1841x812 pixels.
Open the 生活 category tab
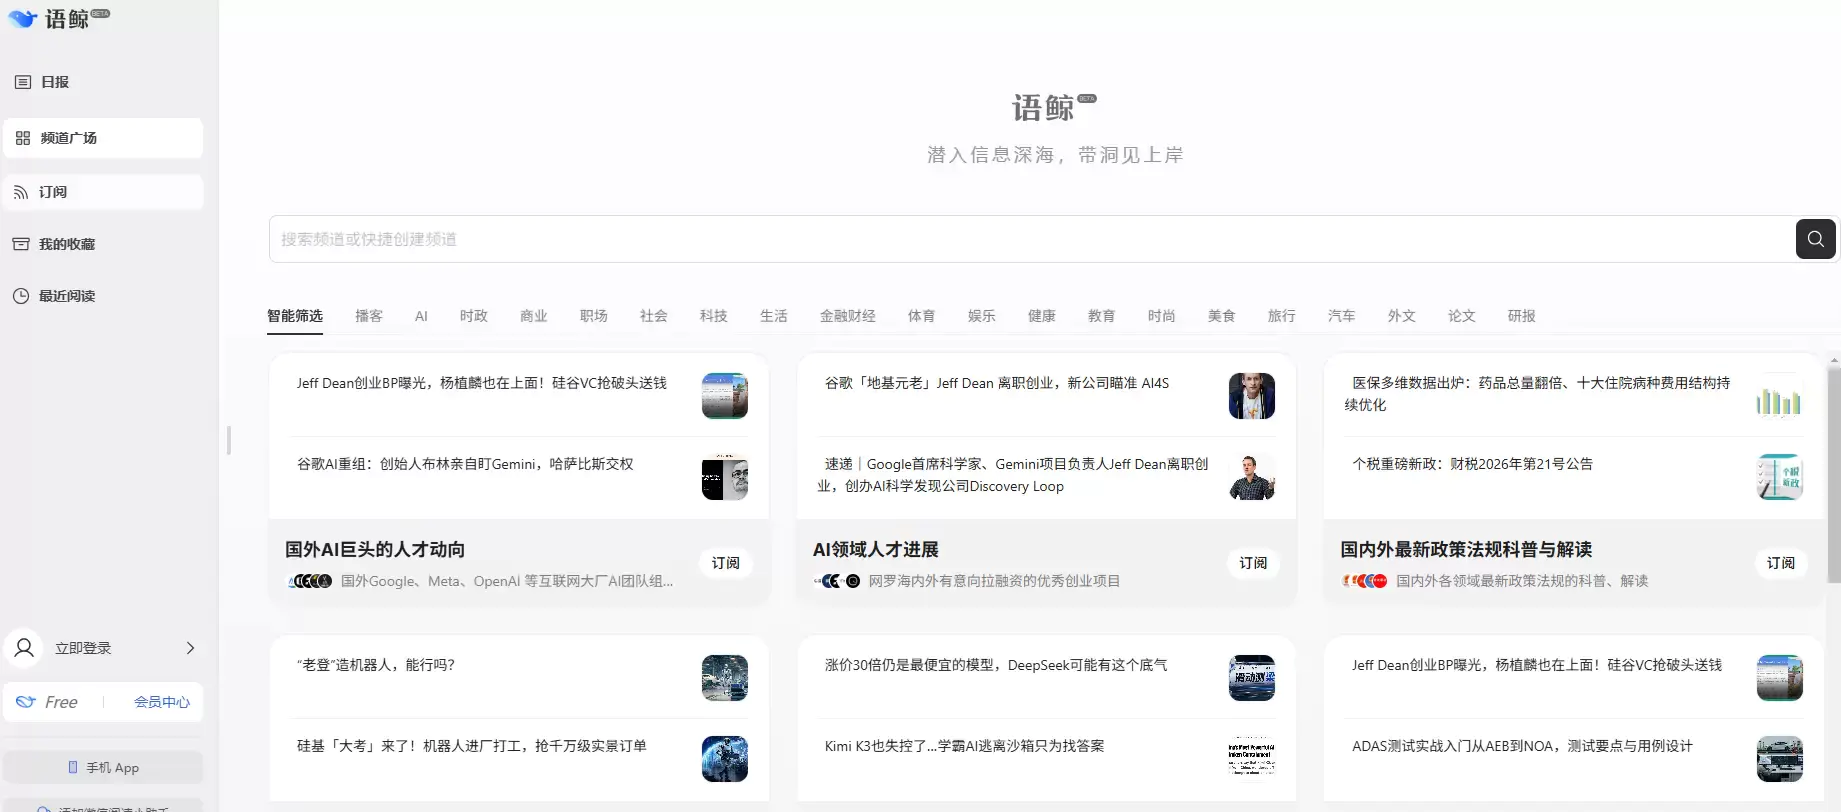point(774,316)
